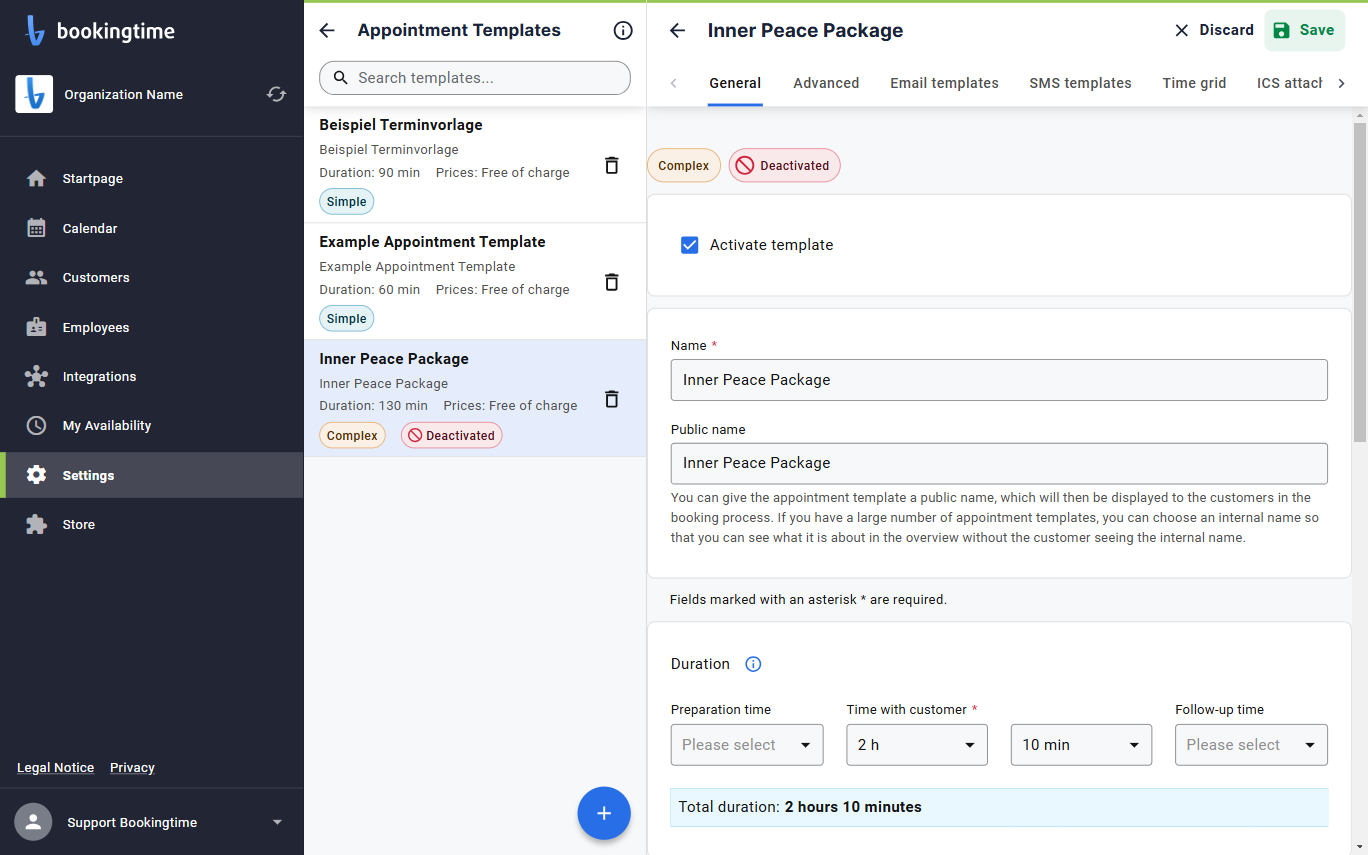Save the appointment template
Image resolution: width=1368 pixels, height=855 pixels.
1304,30
